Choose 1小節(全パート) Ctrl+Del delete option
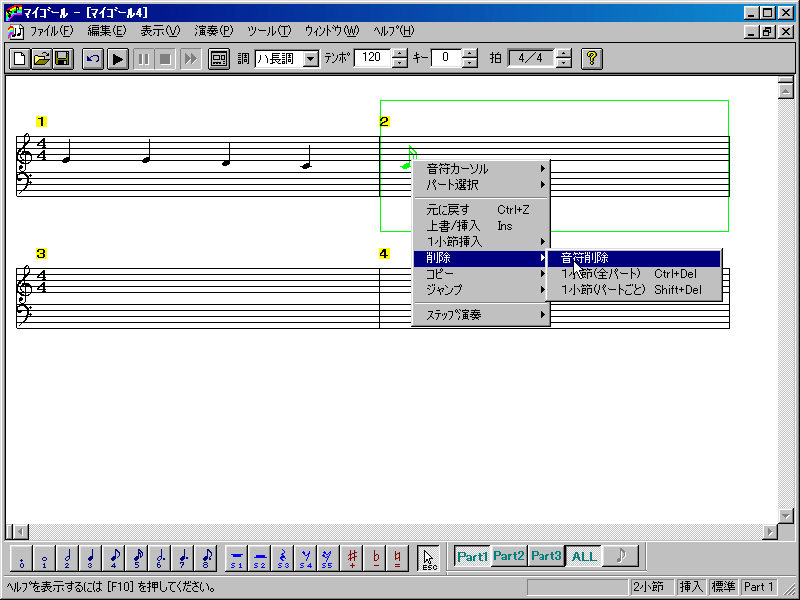This screenshot has height=600, width=800. [x=634, y=274]
